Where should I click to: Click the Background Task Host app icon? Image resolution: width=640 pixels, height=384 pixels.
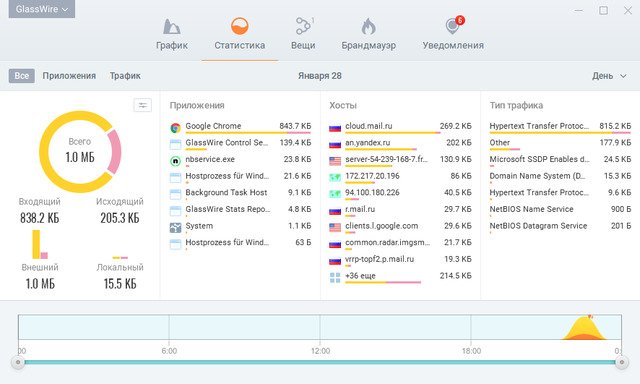point(176,194)
